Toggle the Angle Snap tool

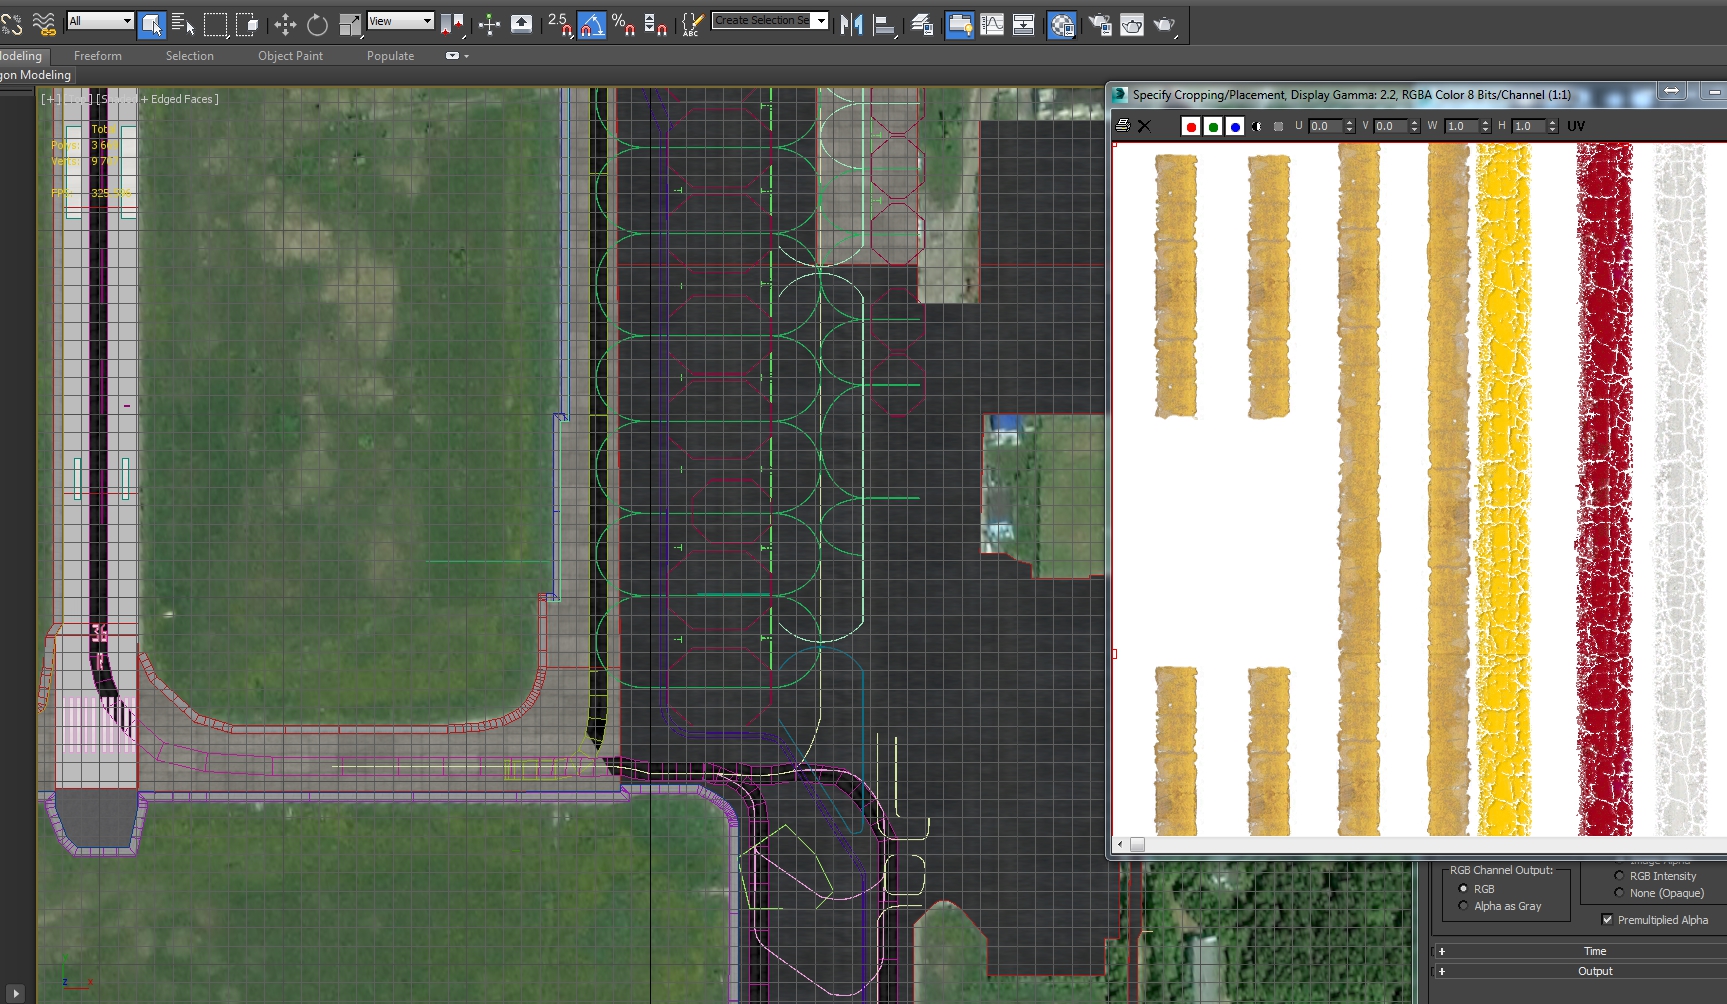click(x=592, y=25)
